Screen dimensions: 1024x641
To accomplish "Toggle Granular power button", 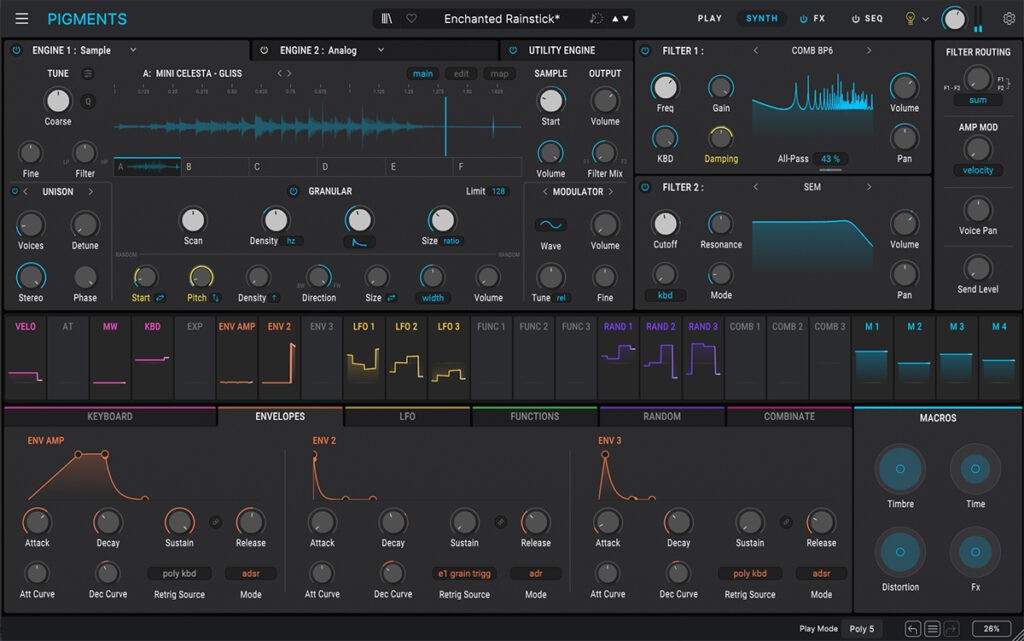I will (293, 191).
